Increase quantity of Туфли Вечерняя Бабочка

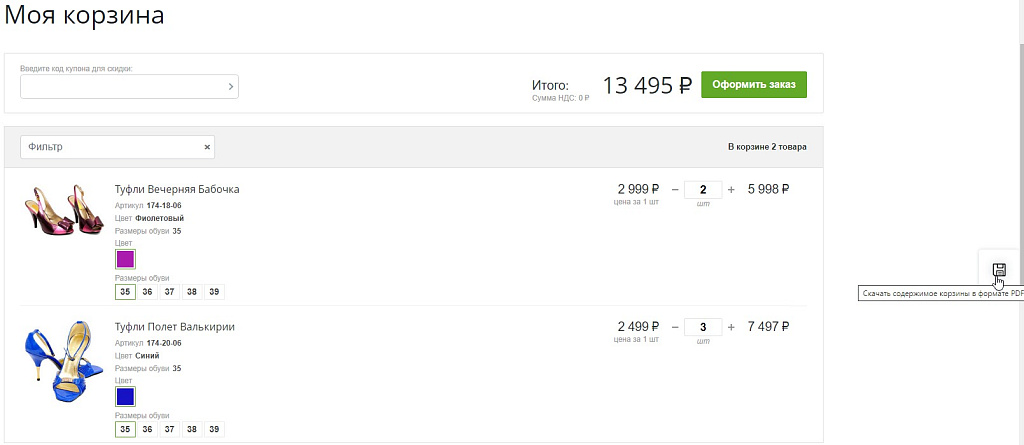731,189
